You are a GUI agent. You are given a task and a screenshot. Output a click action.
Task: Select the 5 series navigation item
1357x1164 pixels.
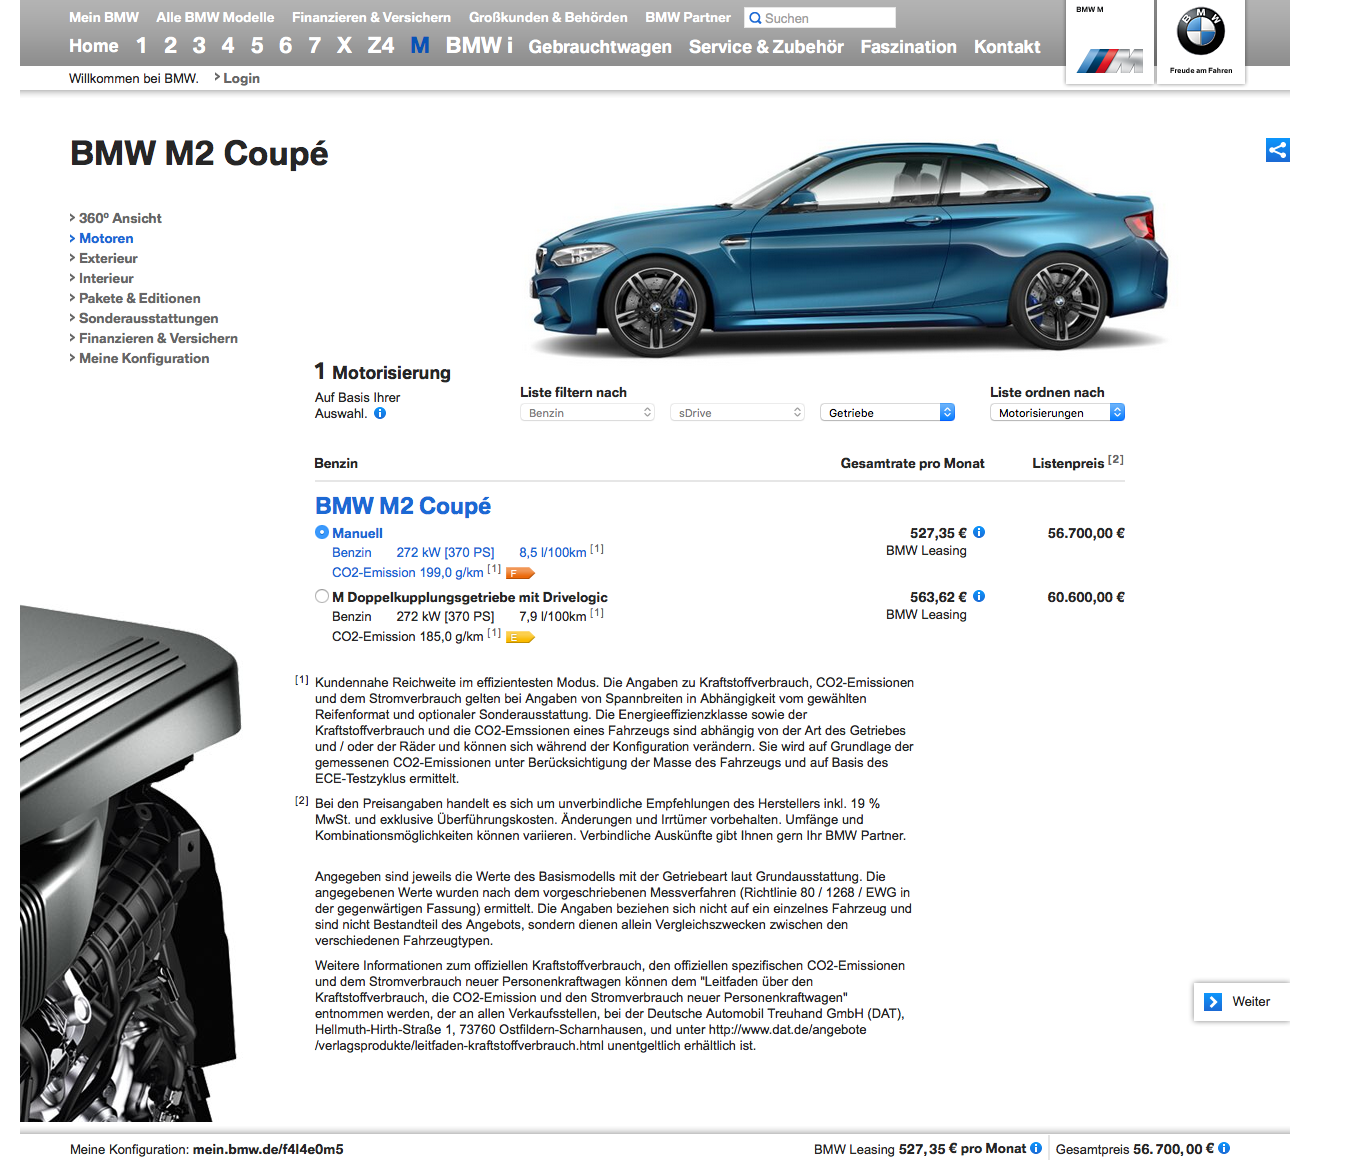[258, 46]
